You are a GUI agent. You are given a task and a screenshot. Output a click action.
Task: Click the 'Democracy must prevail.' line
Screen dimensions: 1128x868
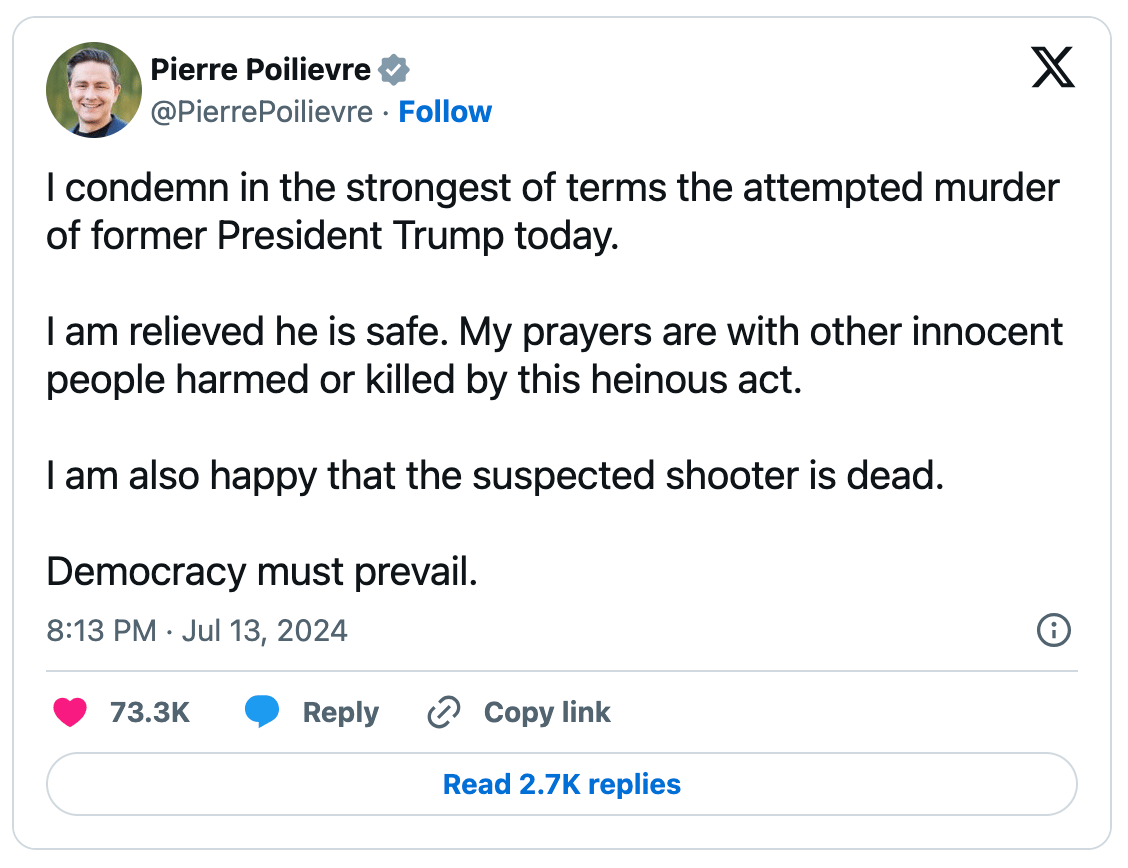tap(262, 571)
